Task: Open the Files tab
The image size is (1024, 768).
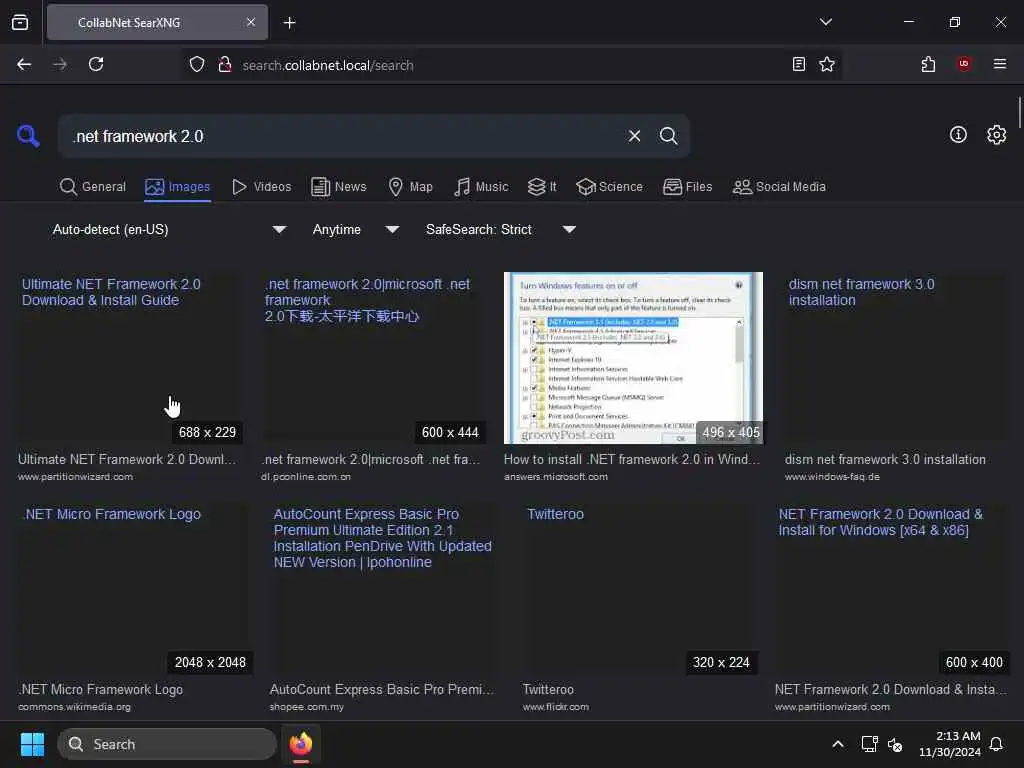Action: [x=688, y=187]
